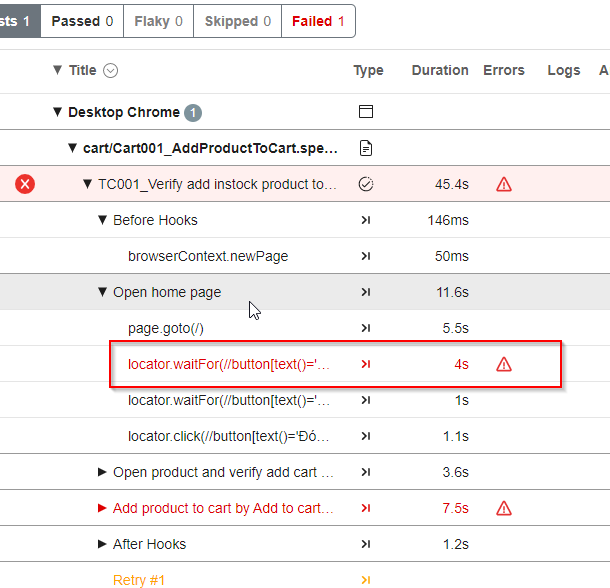The image size is (610, 588).
Task: Click the step icon for page.goto(/)
Action: click(366, 328)
